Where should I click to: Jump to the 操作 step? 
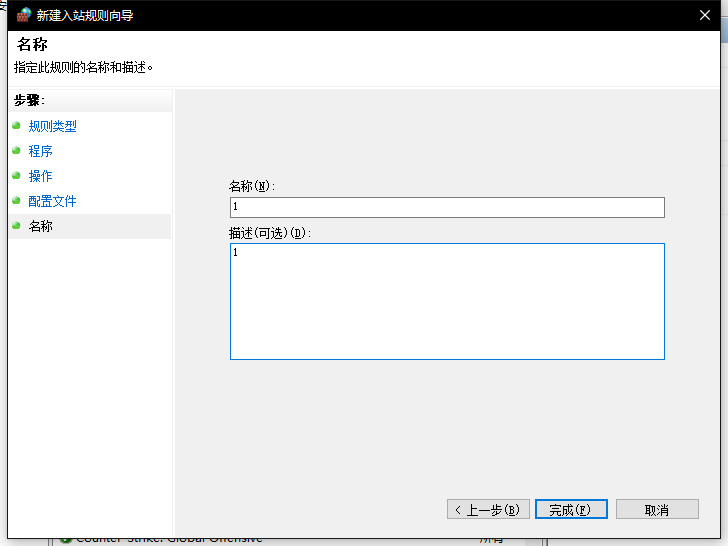point(40,176)
